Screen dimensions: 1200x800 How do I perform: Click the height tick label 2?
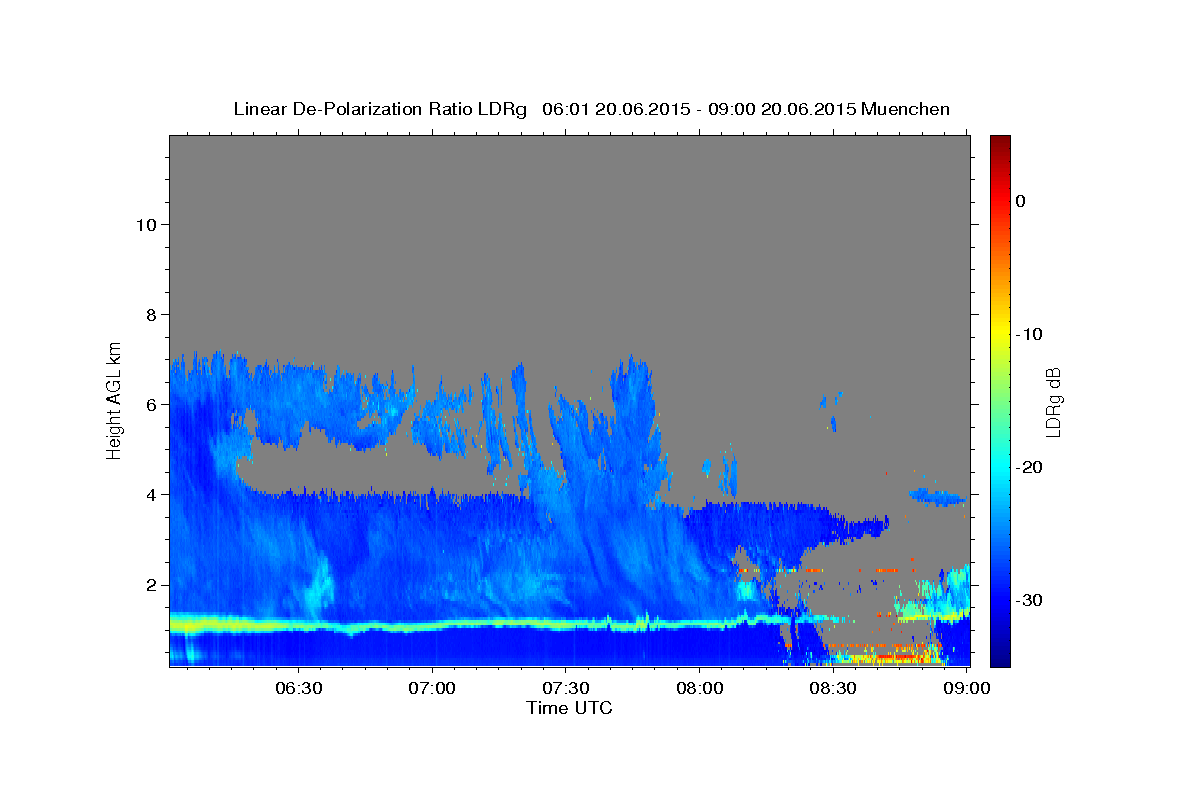151,584
